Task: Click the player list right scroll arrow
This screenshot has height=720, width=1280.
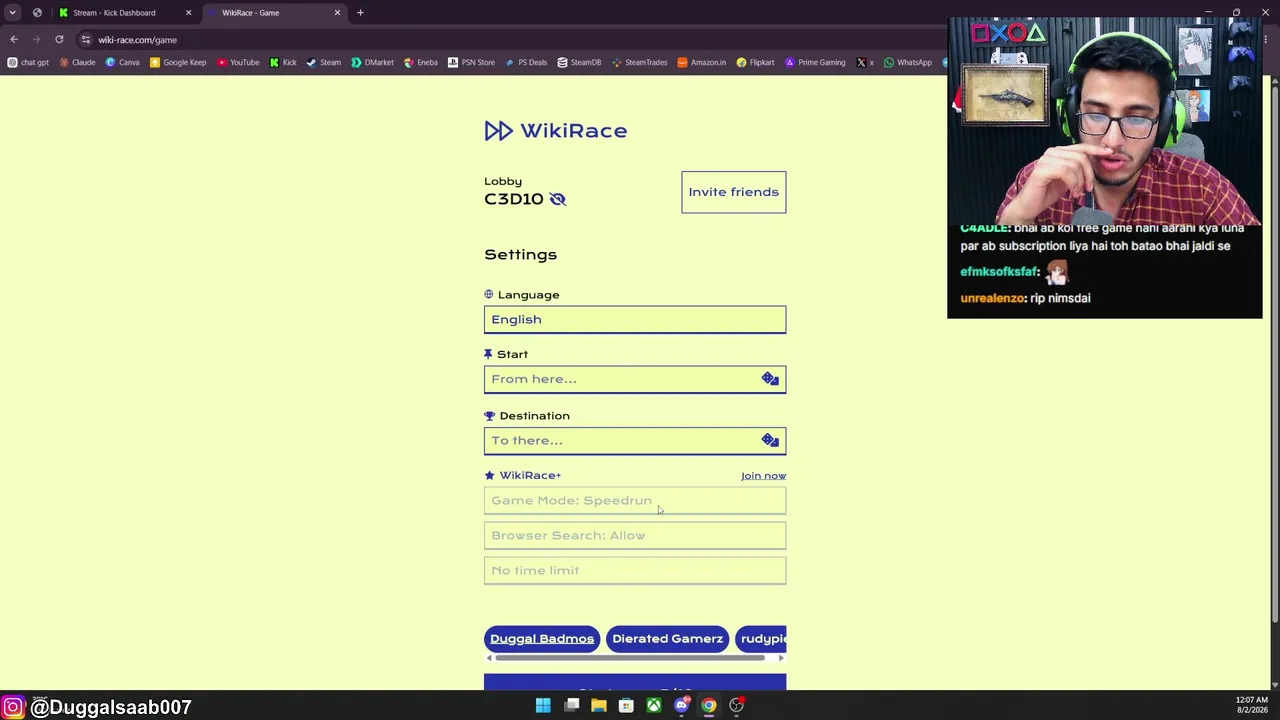Action: (x=781, y=658)
